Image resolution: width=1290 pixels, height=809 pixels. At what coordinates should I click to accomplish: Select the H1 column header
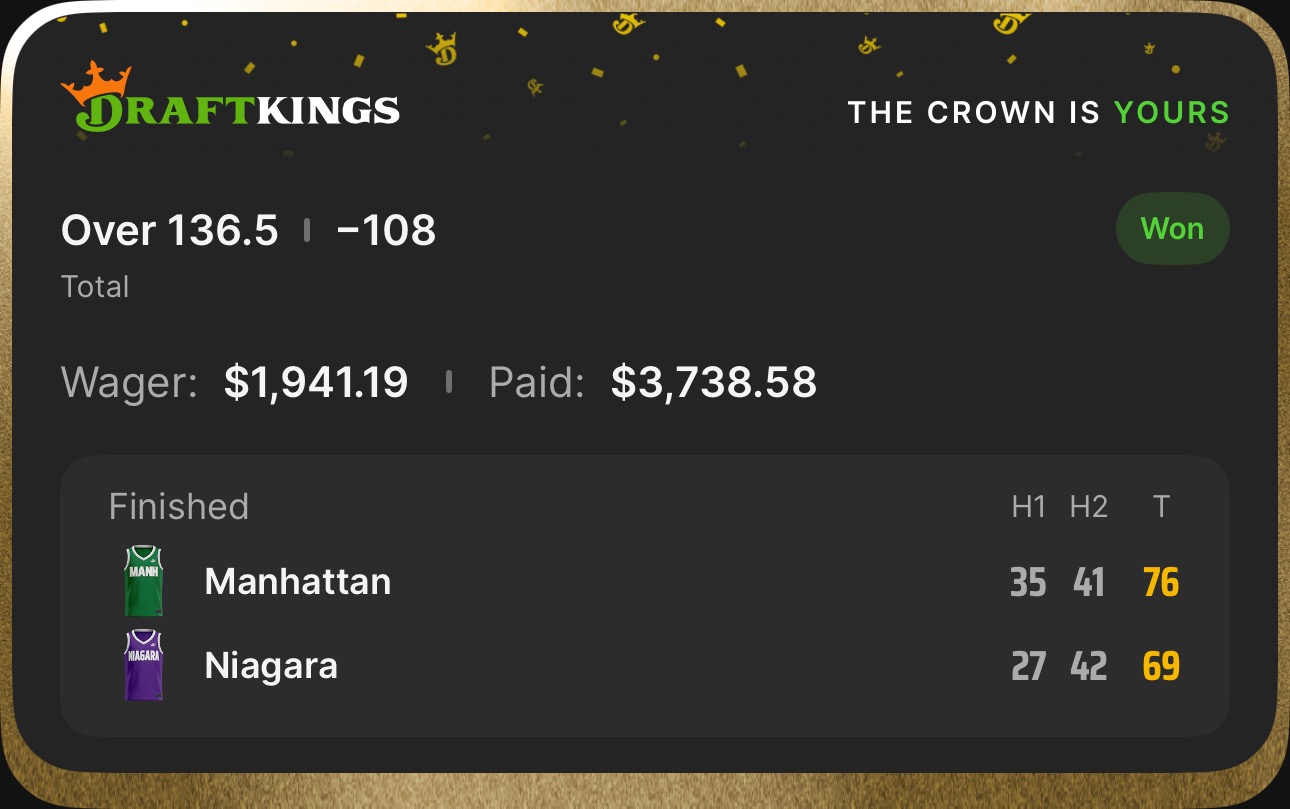point(1028,508)
